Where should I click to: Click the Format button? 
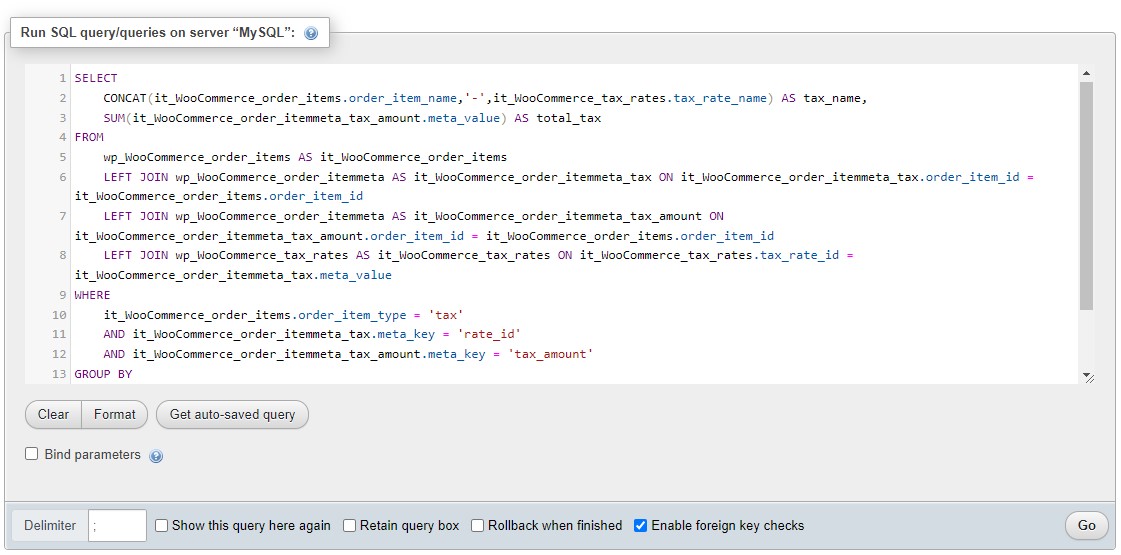114,415
